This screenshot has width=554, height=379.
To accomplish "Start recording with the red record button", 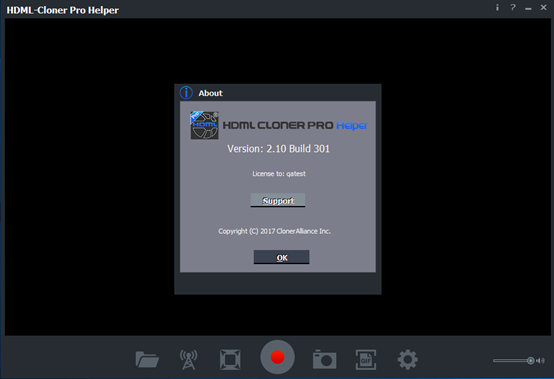I will tap(277, 357).
